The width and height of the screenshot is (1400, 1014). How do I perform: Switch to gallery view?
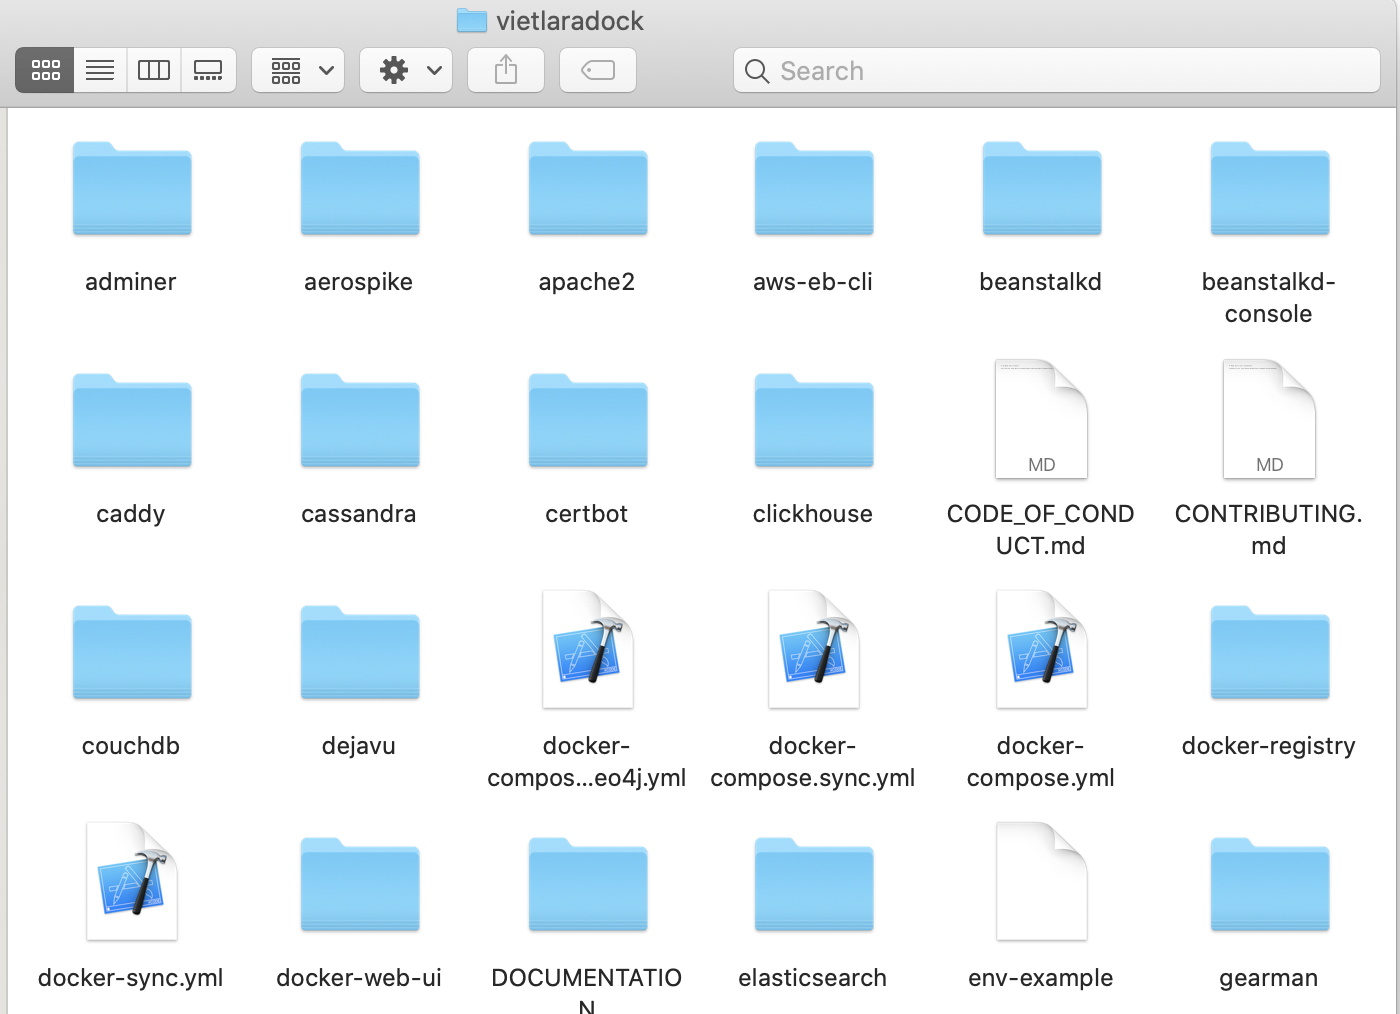click(x=208, y=70)
